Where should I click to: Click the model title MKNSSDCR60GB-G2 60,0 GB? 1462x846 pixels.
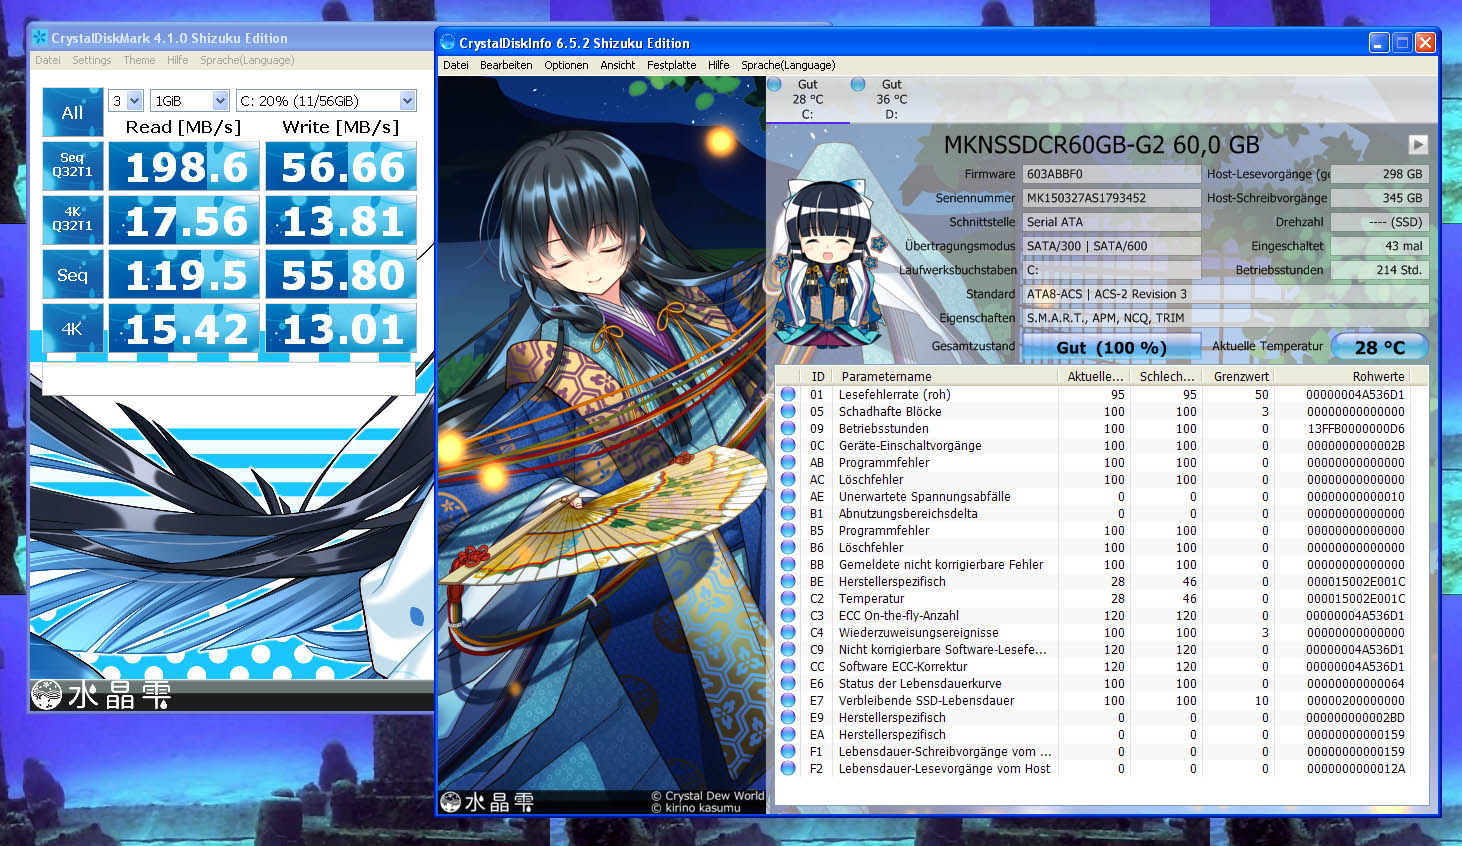click(x=1101, y=145)
